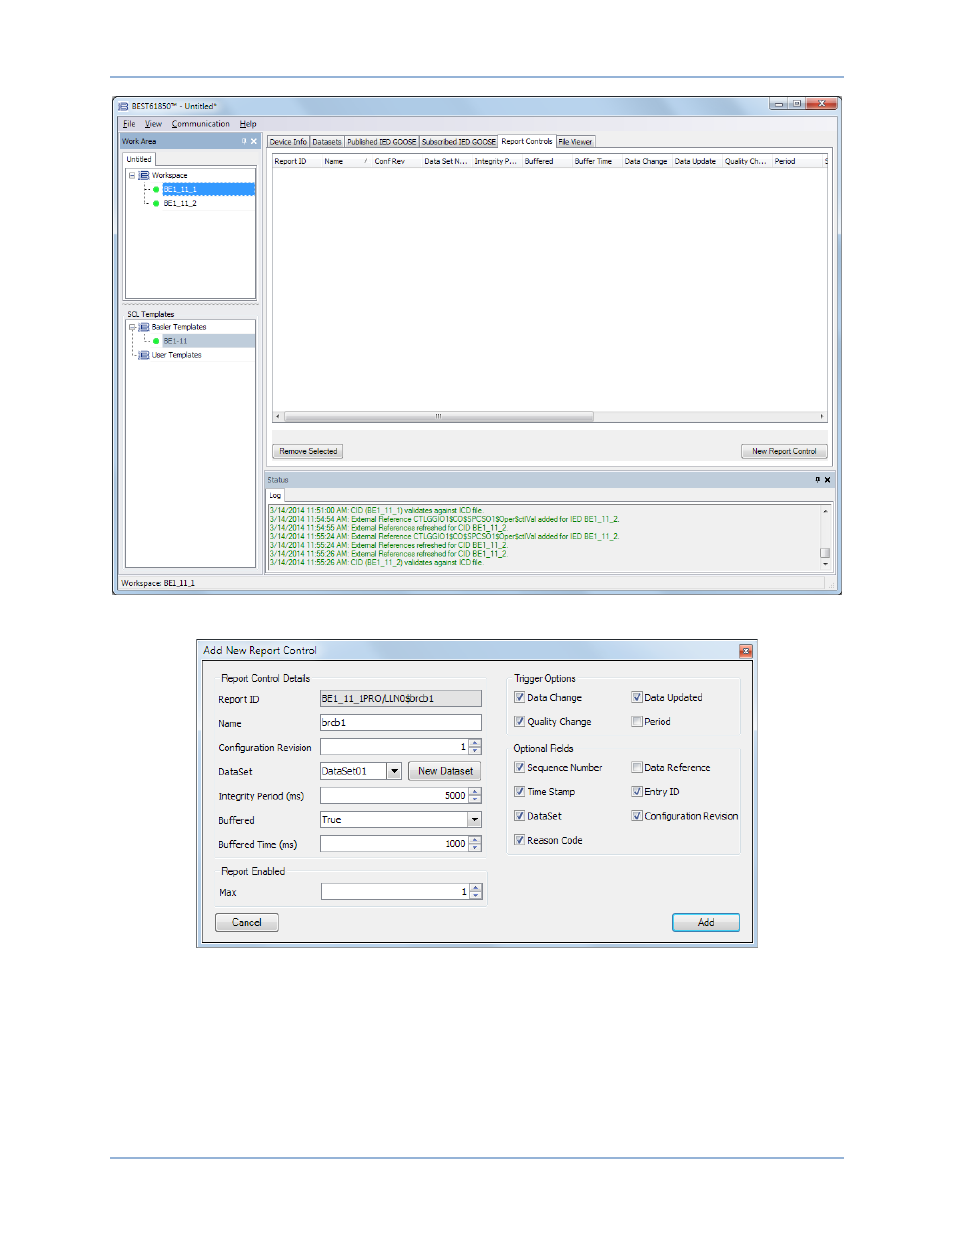Click the BEST61850 application icon in title bar
The width and height of the screenshot is (954, 1235).
click(123, 106)
